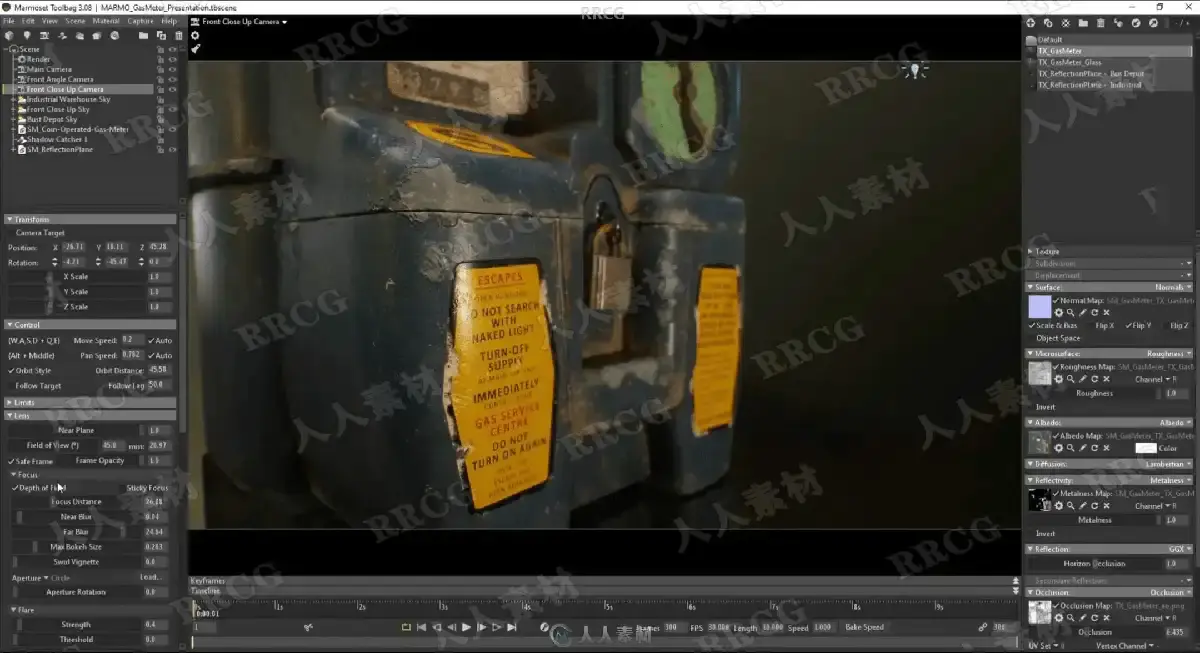Reload the Albedo Map texture
Screen dimensions: 1200x653
1094,449
